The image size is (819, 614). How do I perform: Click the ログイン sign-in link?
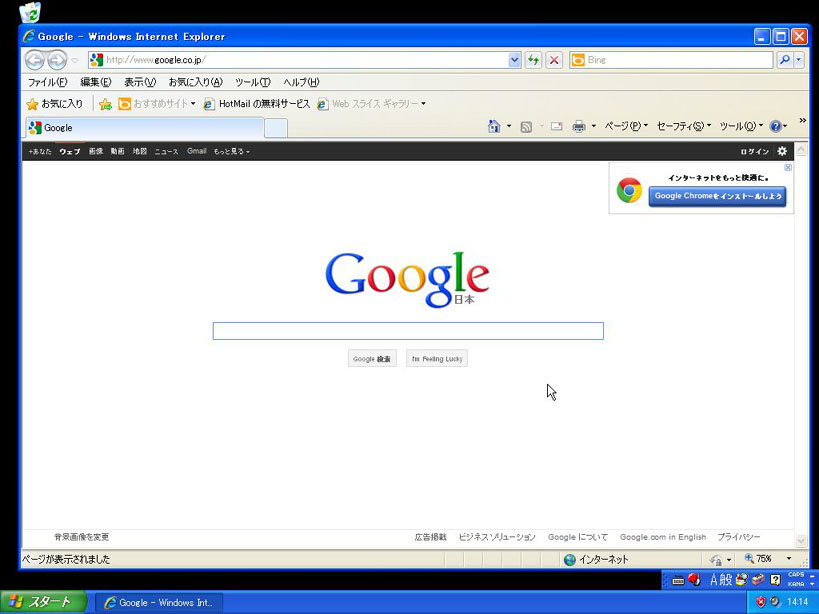[755, 151]
